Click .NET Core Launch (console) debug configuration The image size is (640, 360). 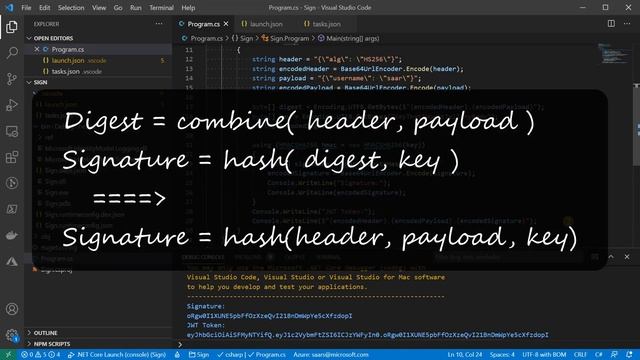point(117,354)
